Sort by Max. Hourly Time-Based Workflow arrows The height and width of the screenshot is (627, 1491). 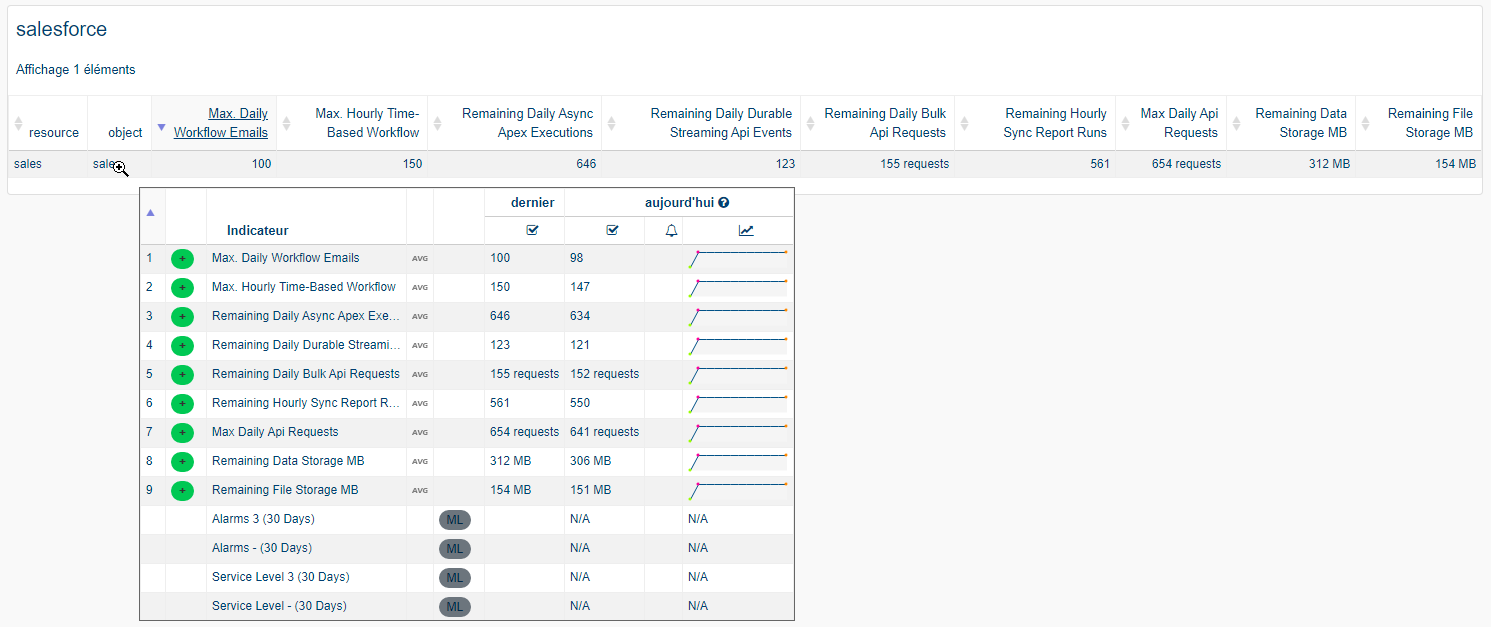coord(287,124)
